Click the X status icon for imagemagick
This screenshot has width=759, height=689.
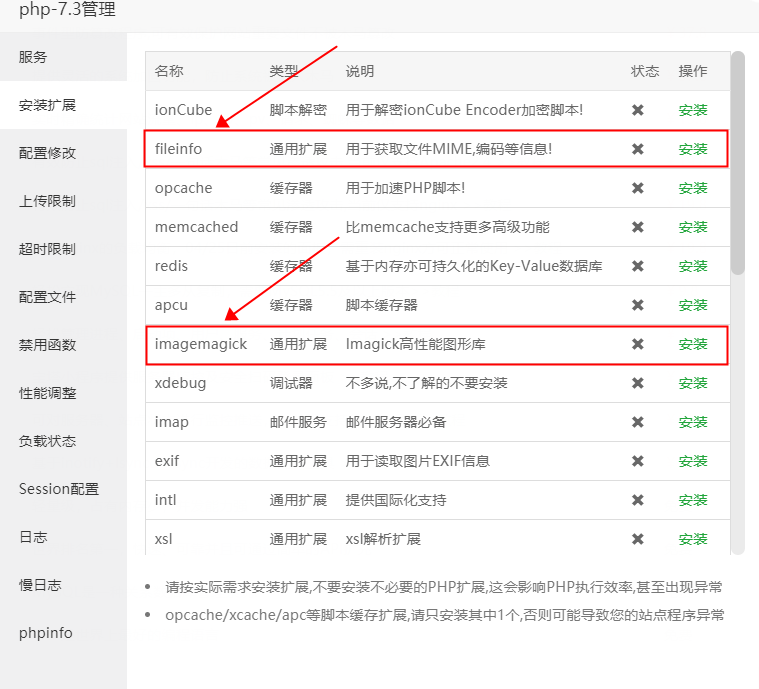[638, 344]
